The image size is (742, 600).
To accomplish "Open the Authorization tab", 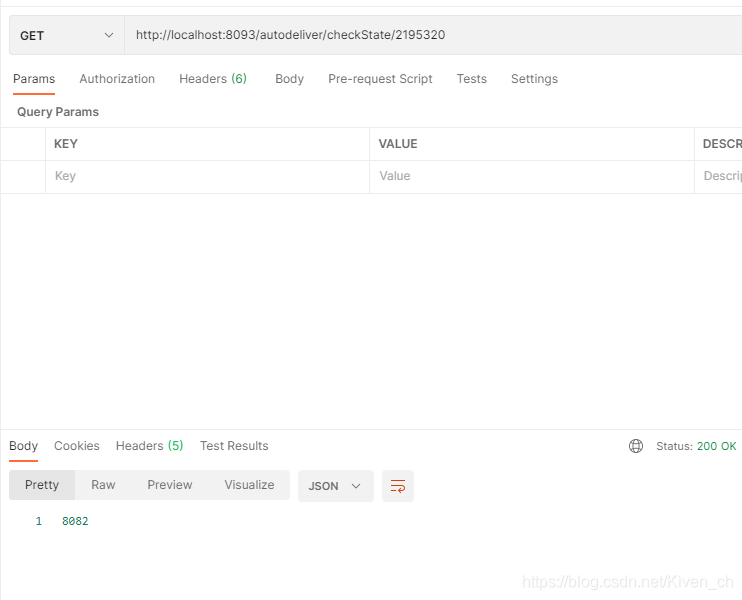I will click(117, 79).
